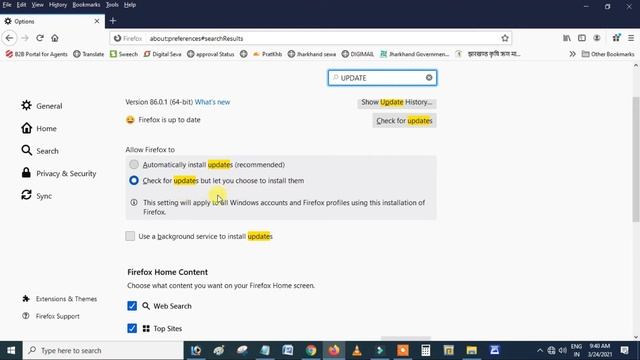The width and height of the screenshot is (640, 360).
Task: Open the Firefox hamburger application menu
Action: [x=631, y=38]
